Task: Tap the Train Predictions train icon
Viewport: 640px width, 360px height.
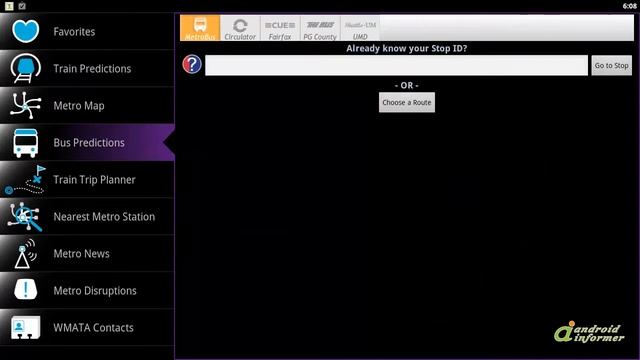Action: [25, 68]
